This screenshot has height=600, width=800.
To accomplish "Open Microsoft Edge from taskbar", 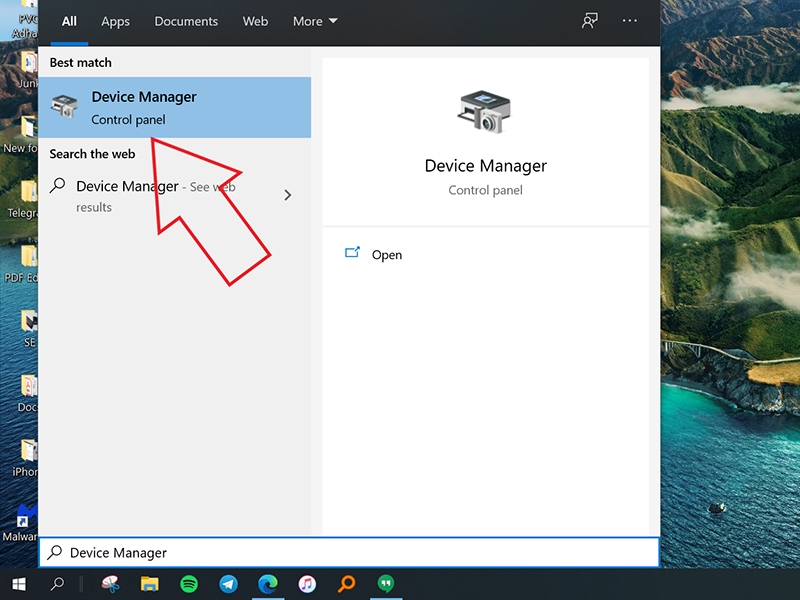I will (x=268, y=584).
